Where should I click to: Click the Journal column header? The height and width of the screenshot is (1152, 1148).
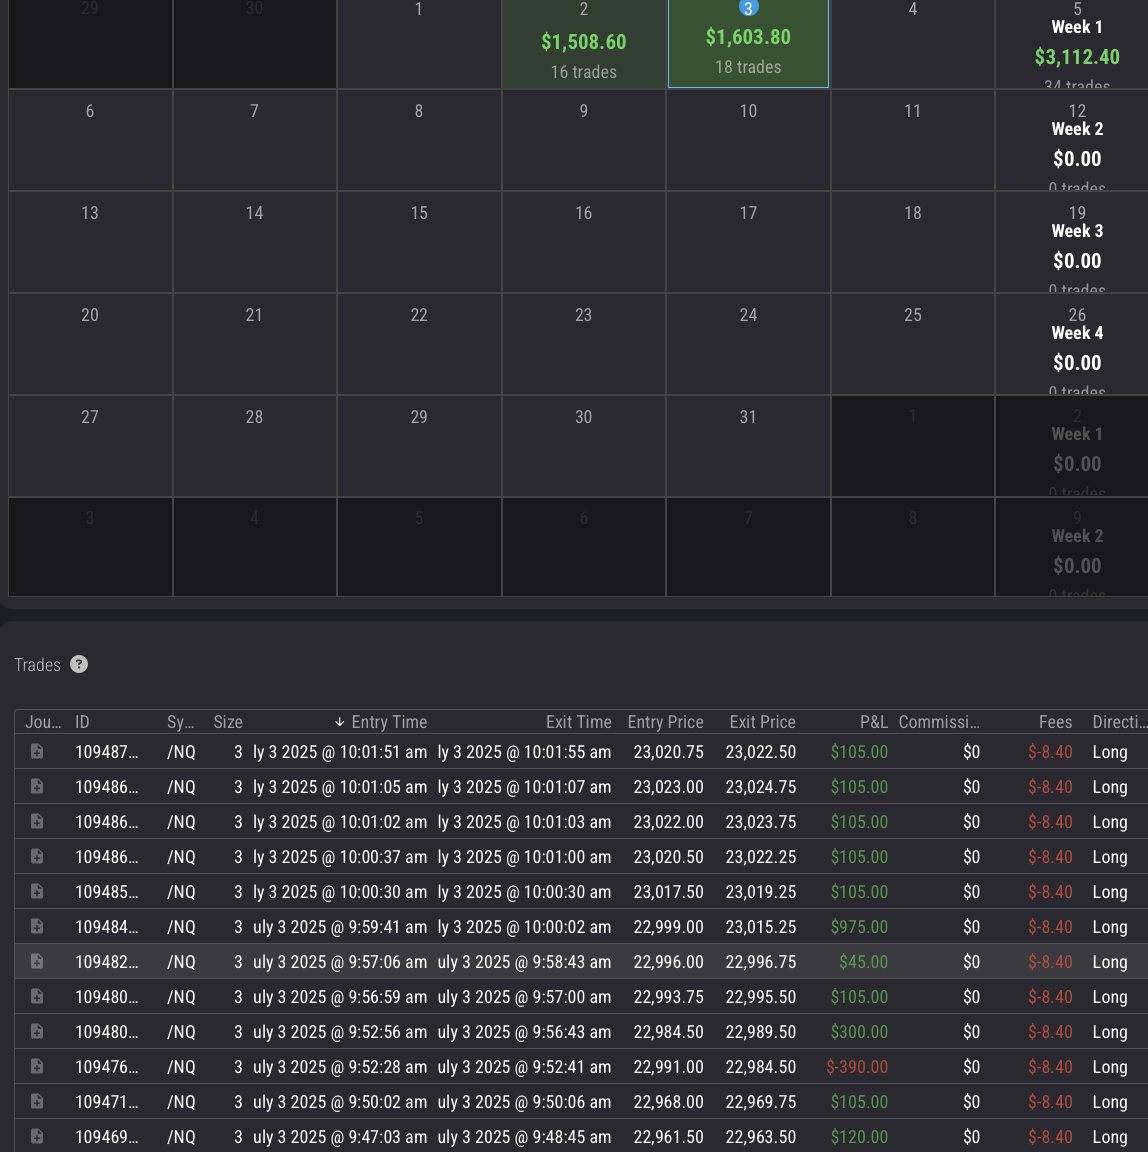tap(43, 722)
